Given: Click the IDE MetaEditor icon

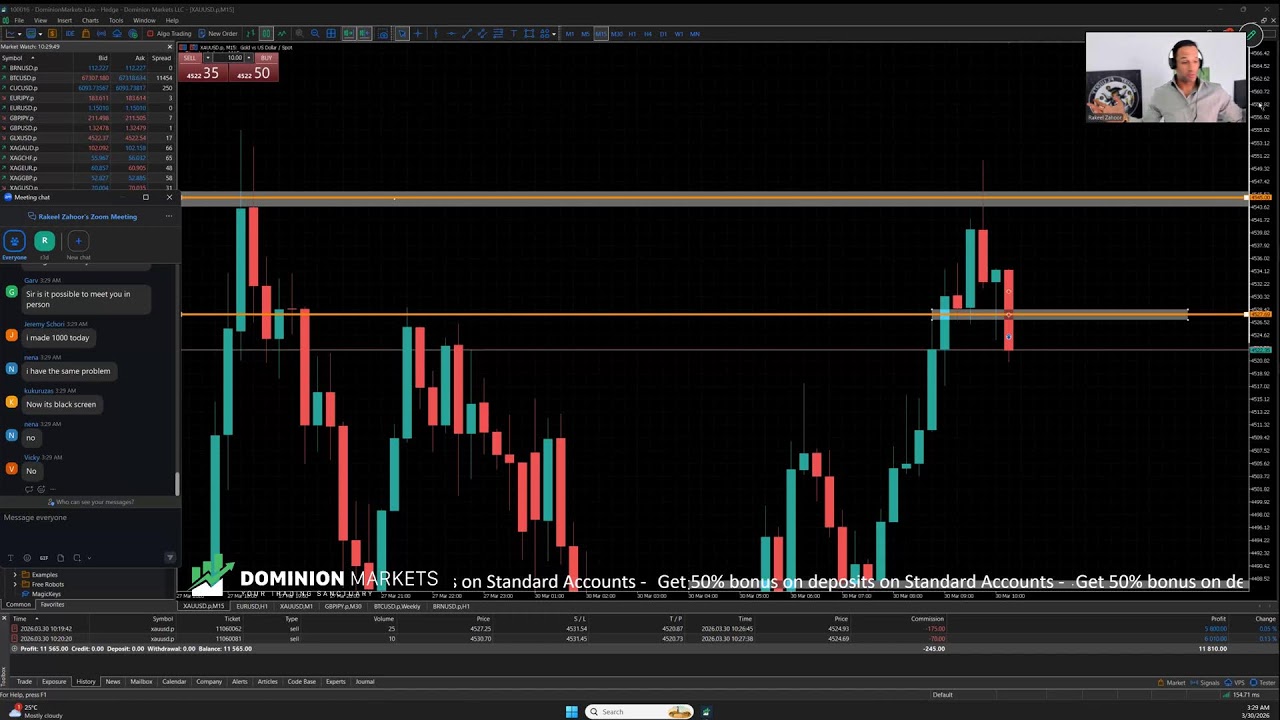Looking at the screenshot, I should [70, 33].
